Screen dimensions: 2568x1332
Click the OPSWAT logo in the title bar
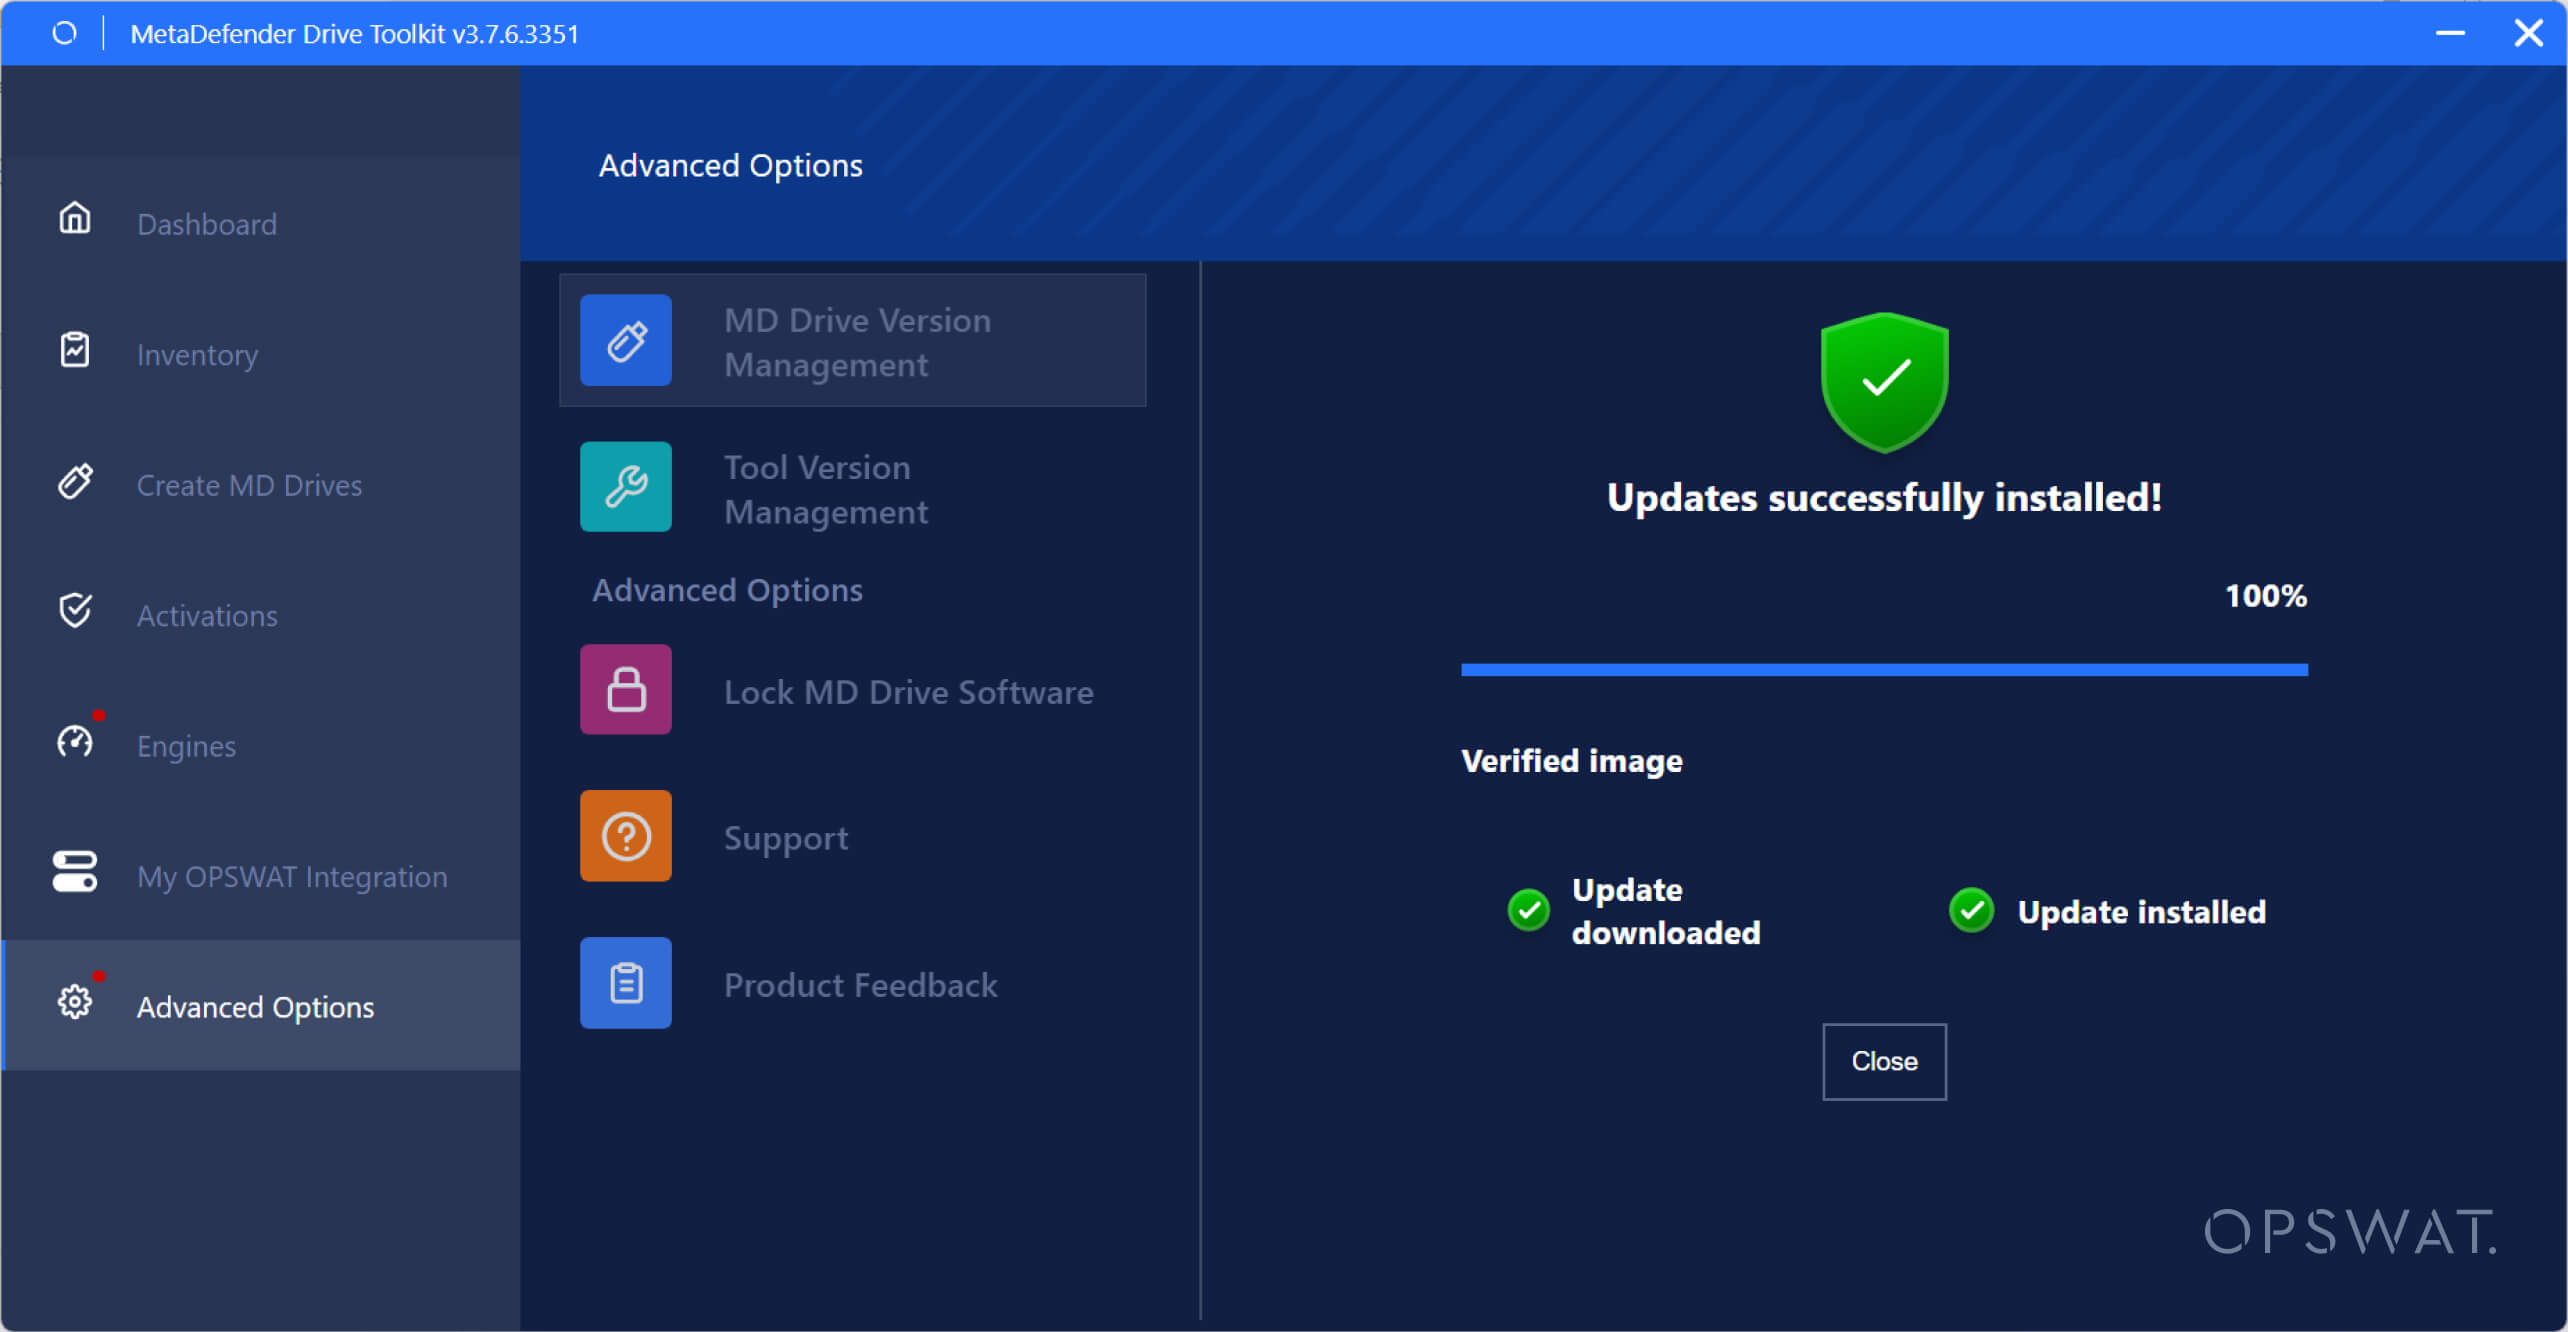[x=64, y=33]
